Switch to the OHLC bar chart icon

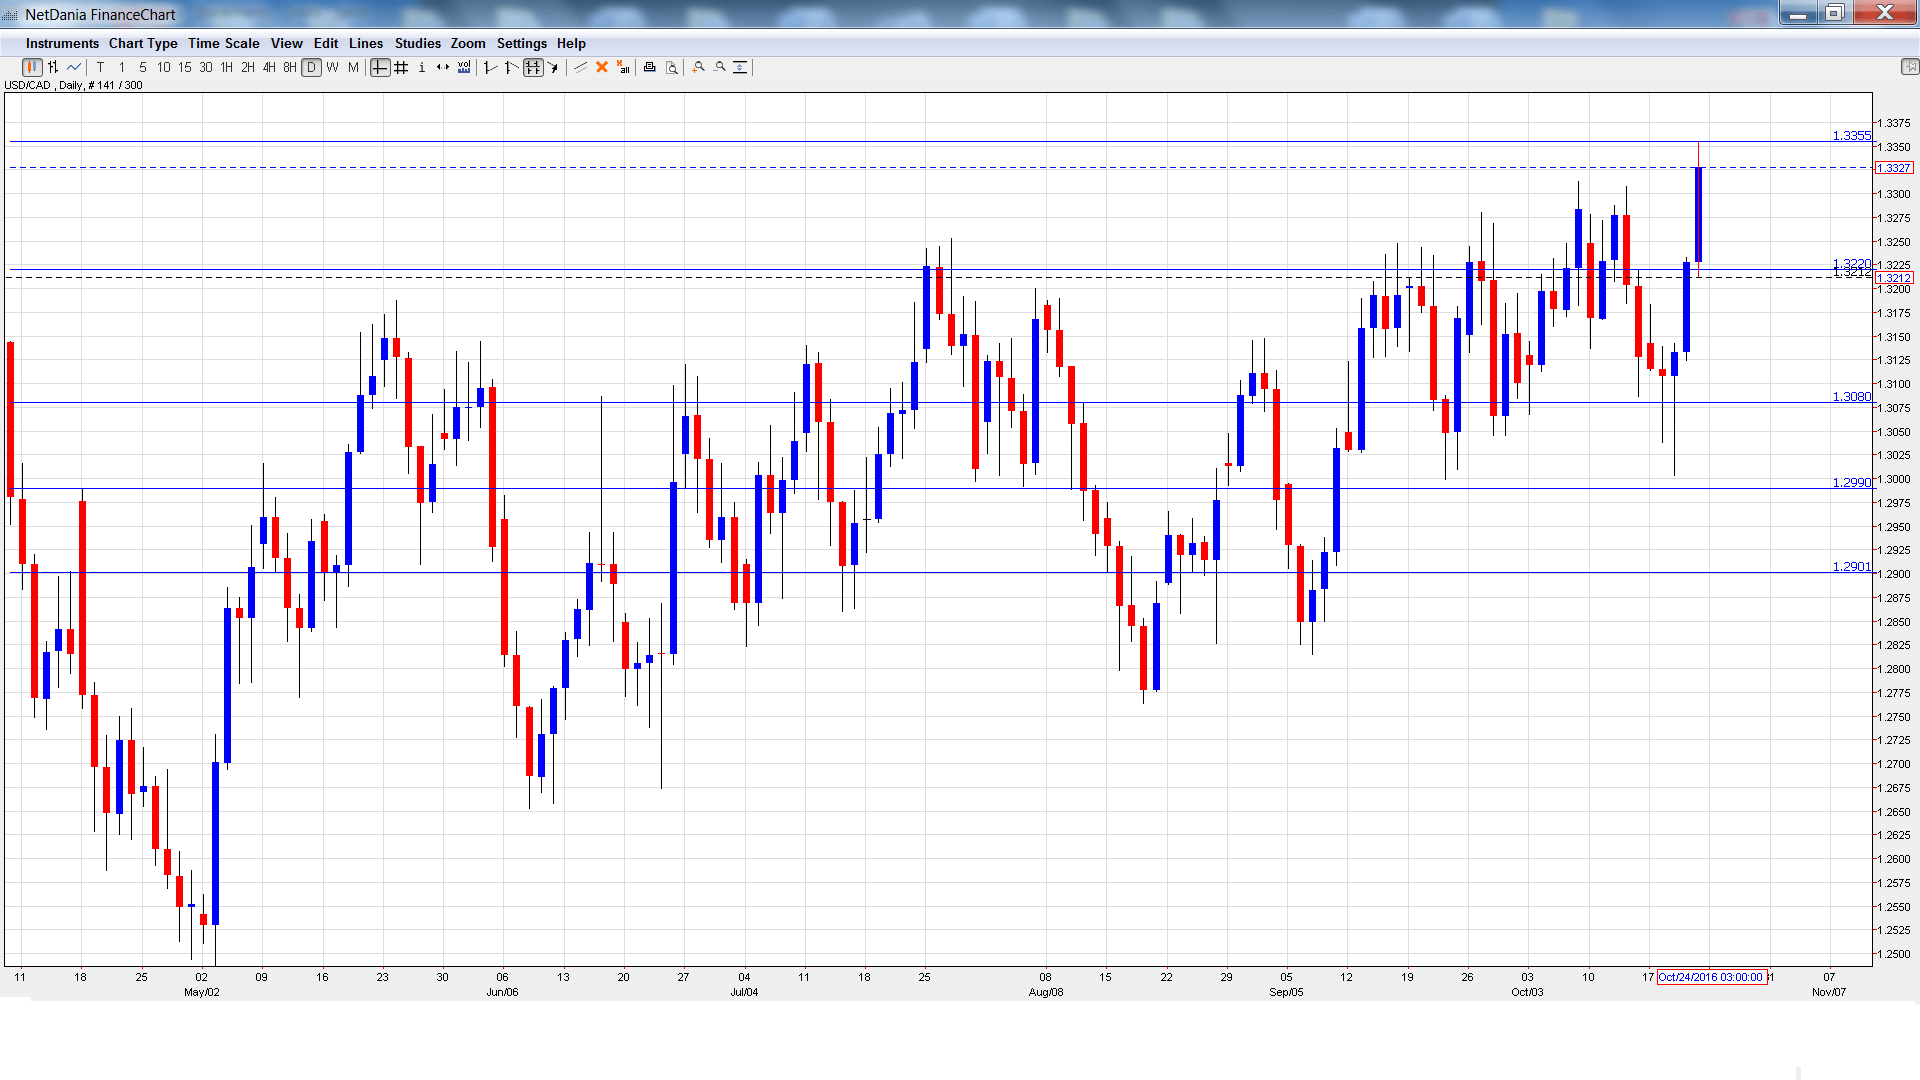click(53, 67)
